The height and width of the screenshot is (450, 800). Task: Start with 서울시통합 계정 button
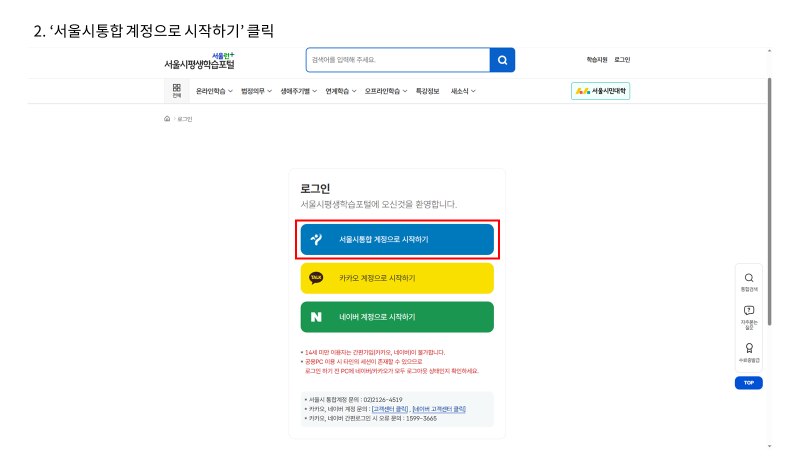(x=397, y=239)
